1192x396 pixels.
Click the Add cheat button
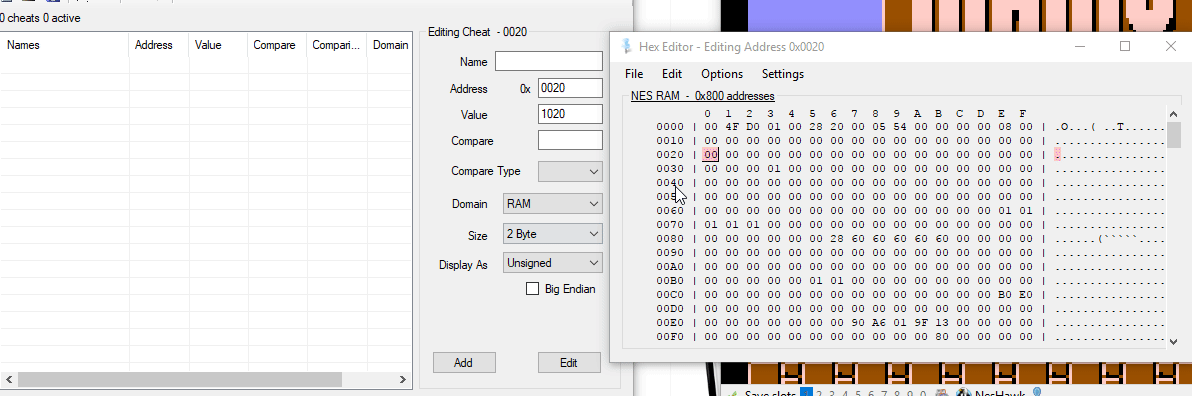click(464, 363)
